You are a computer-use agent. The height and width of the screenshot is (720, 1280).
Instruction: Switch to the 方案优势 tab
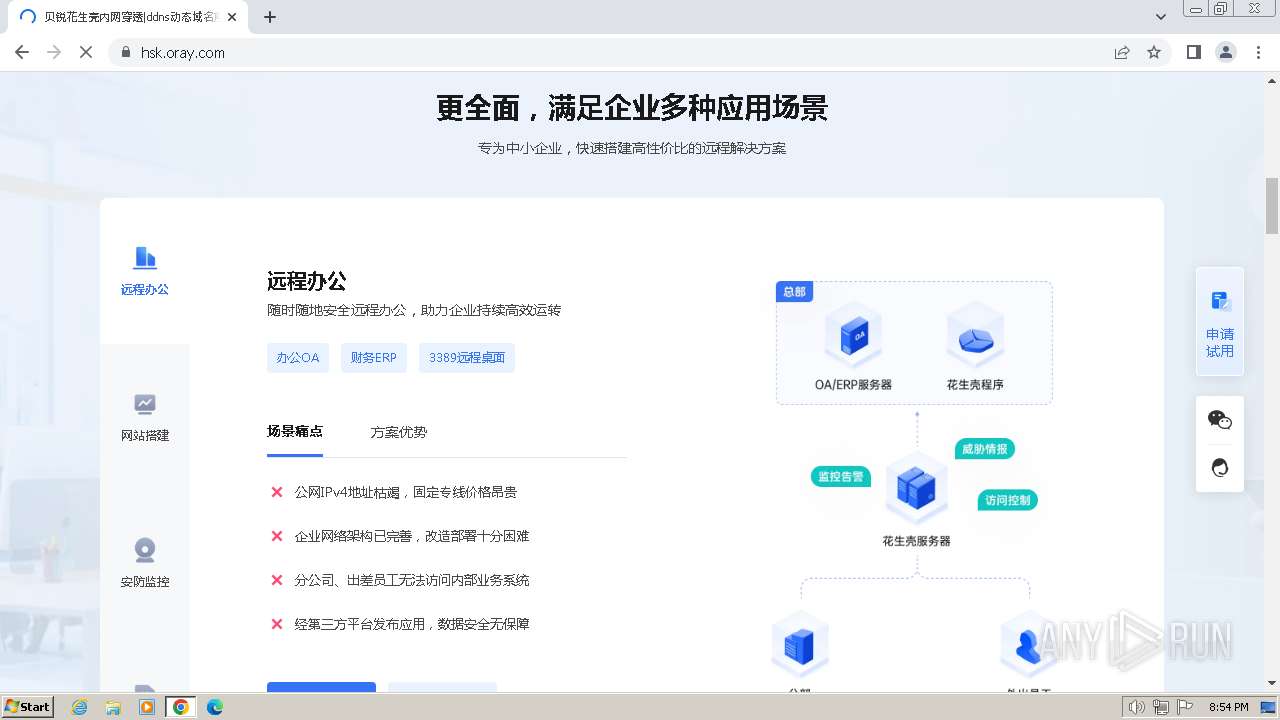coord(399,432)
